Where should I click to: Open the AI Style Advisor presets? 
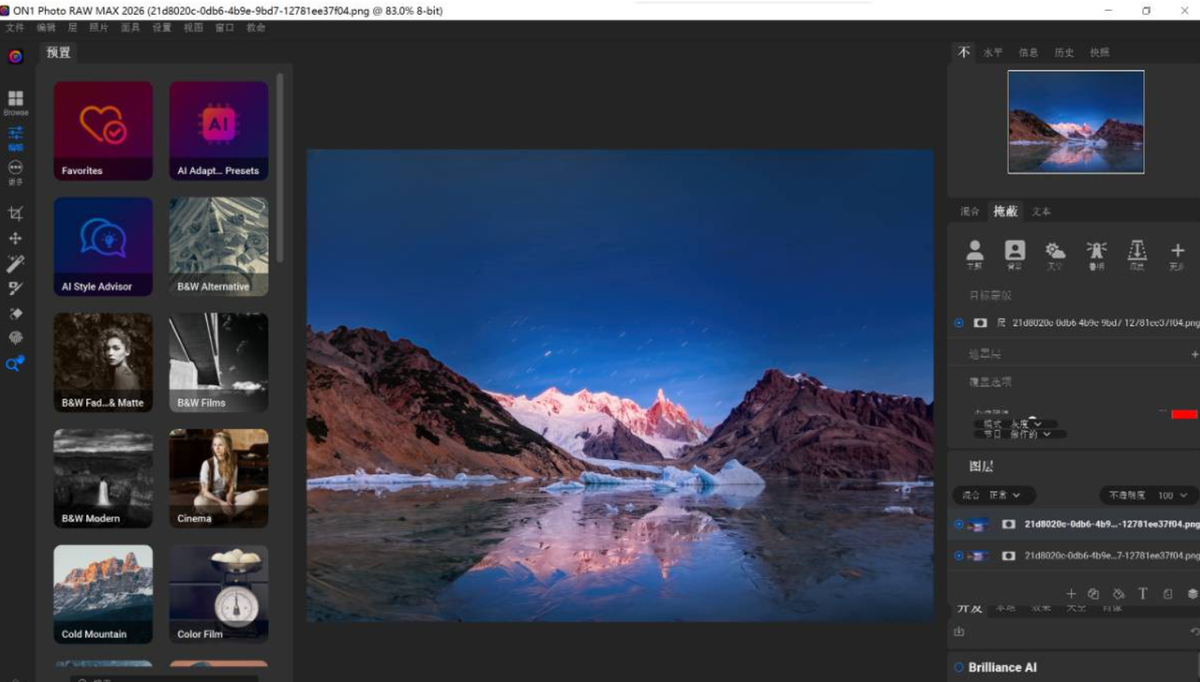click(x=103, y=246)
